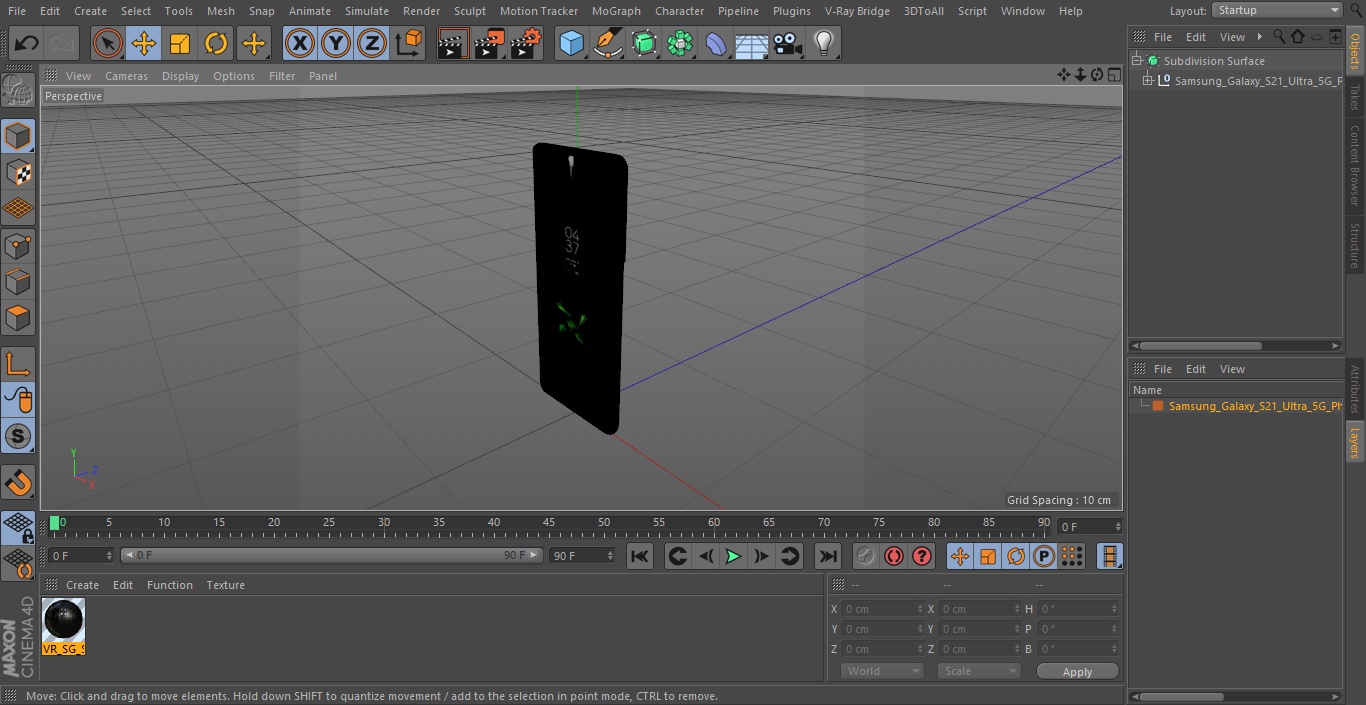Open material manager Create menu
This screenshot has height=705, width=1366.
tap(82, 585)
